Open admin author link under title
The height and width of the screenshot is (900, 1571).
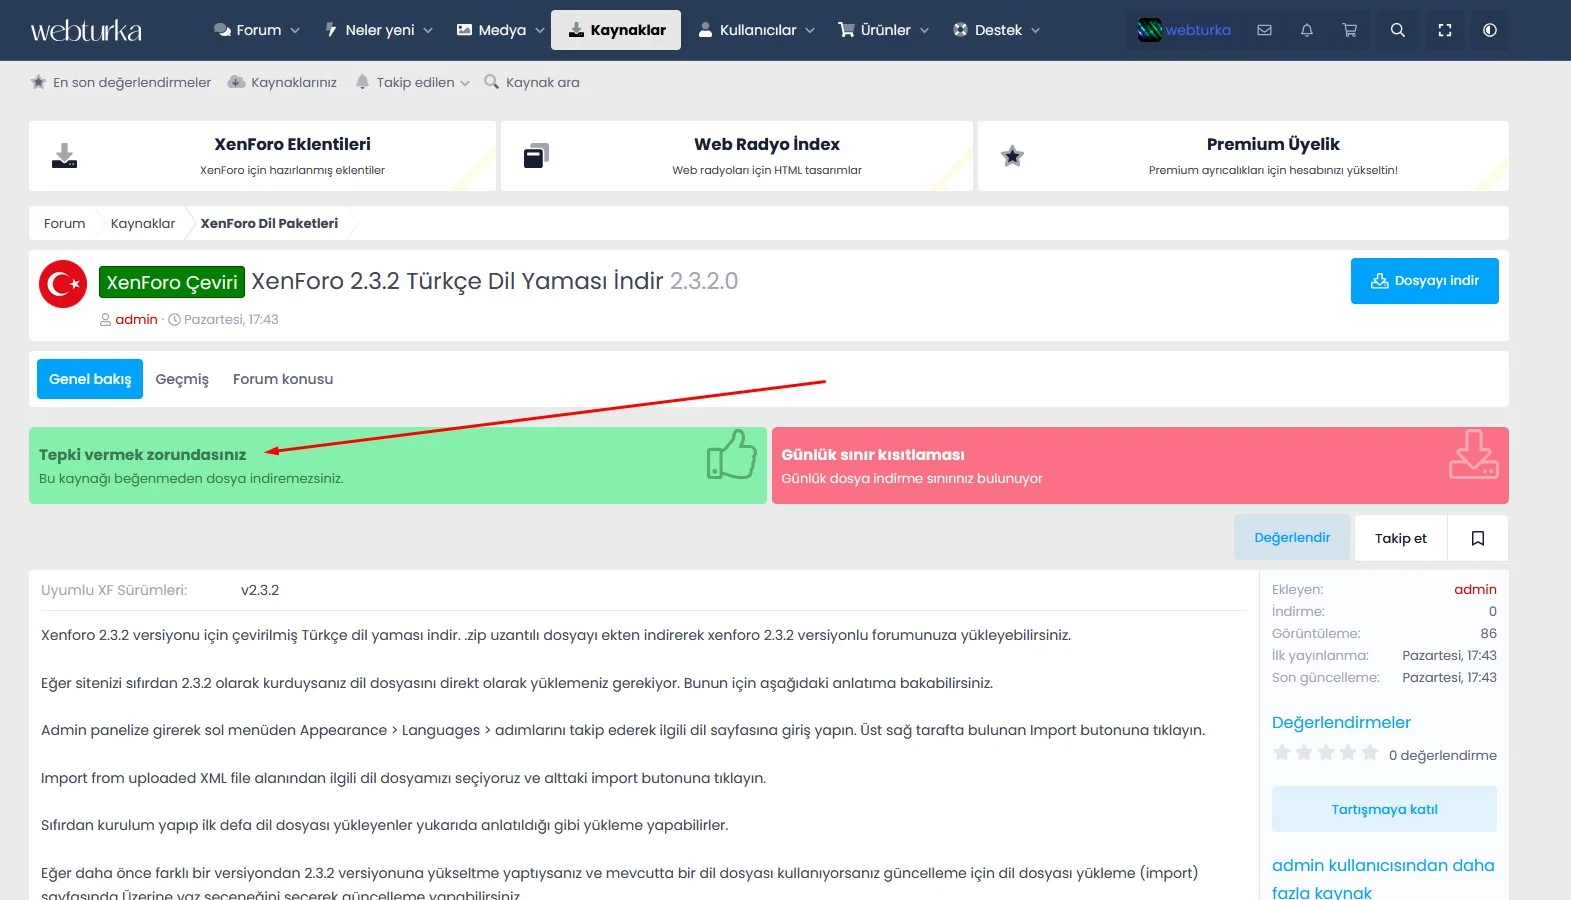pyautogui.click(x=136, y=319)
